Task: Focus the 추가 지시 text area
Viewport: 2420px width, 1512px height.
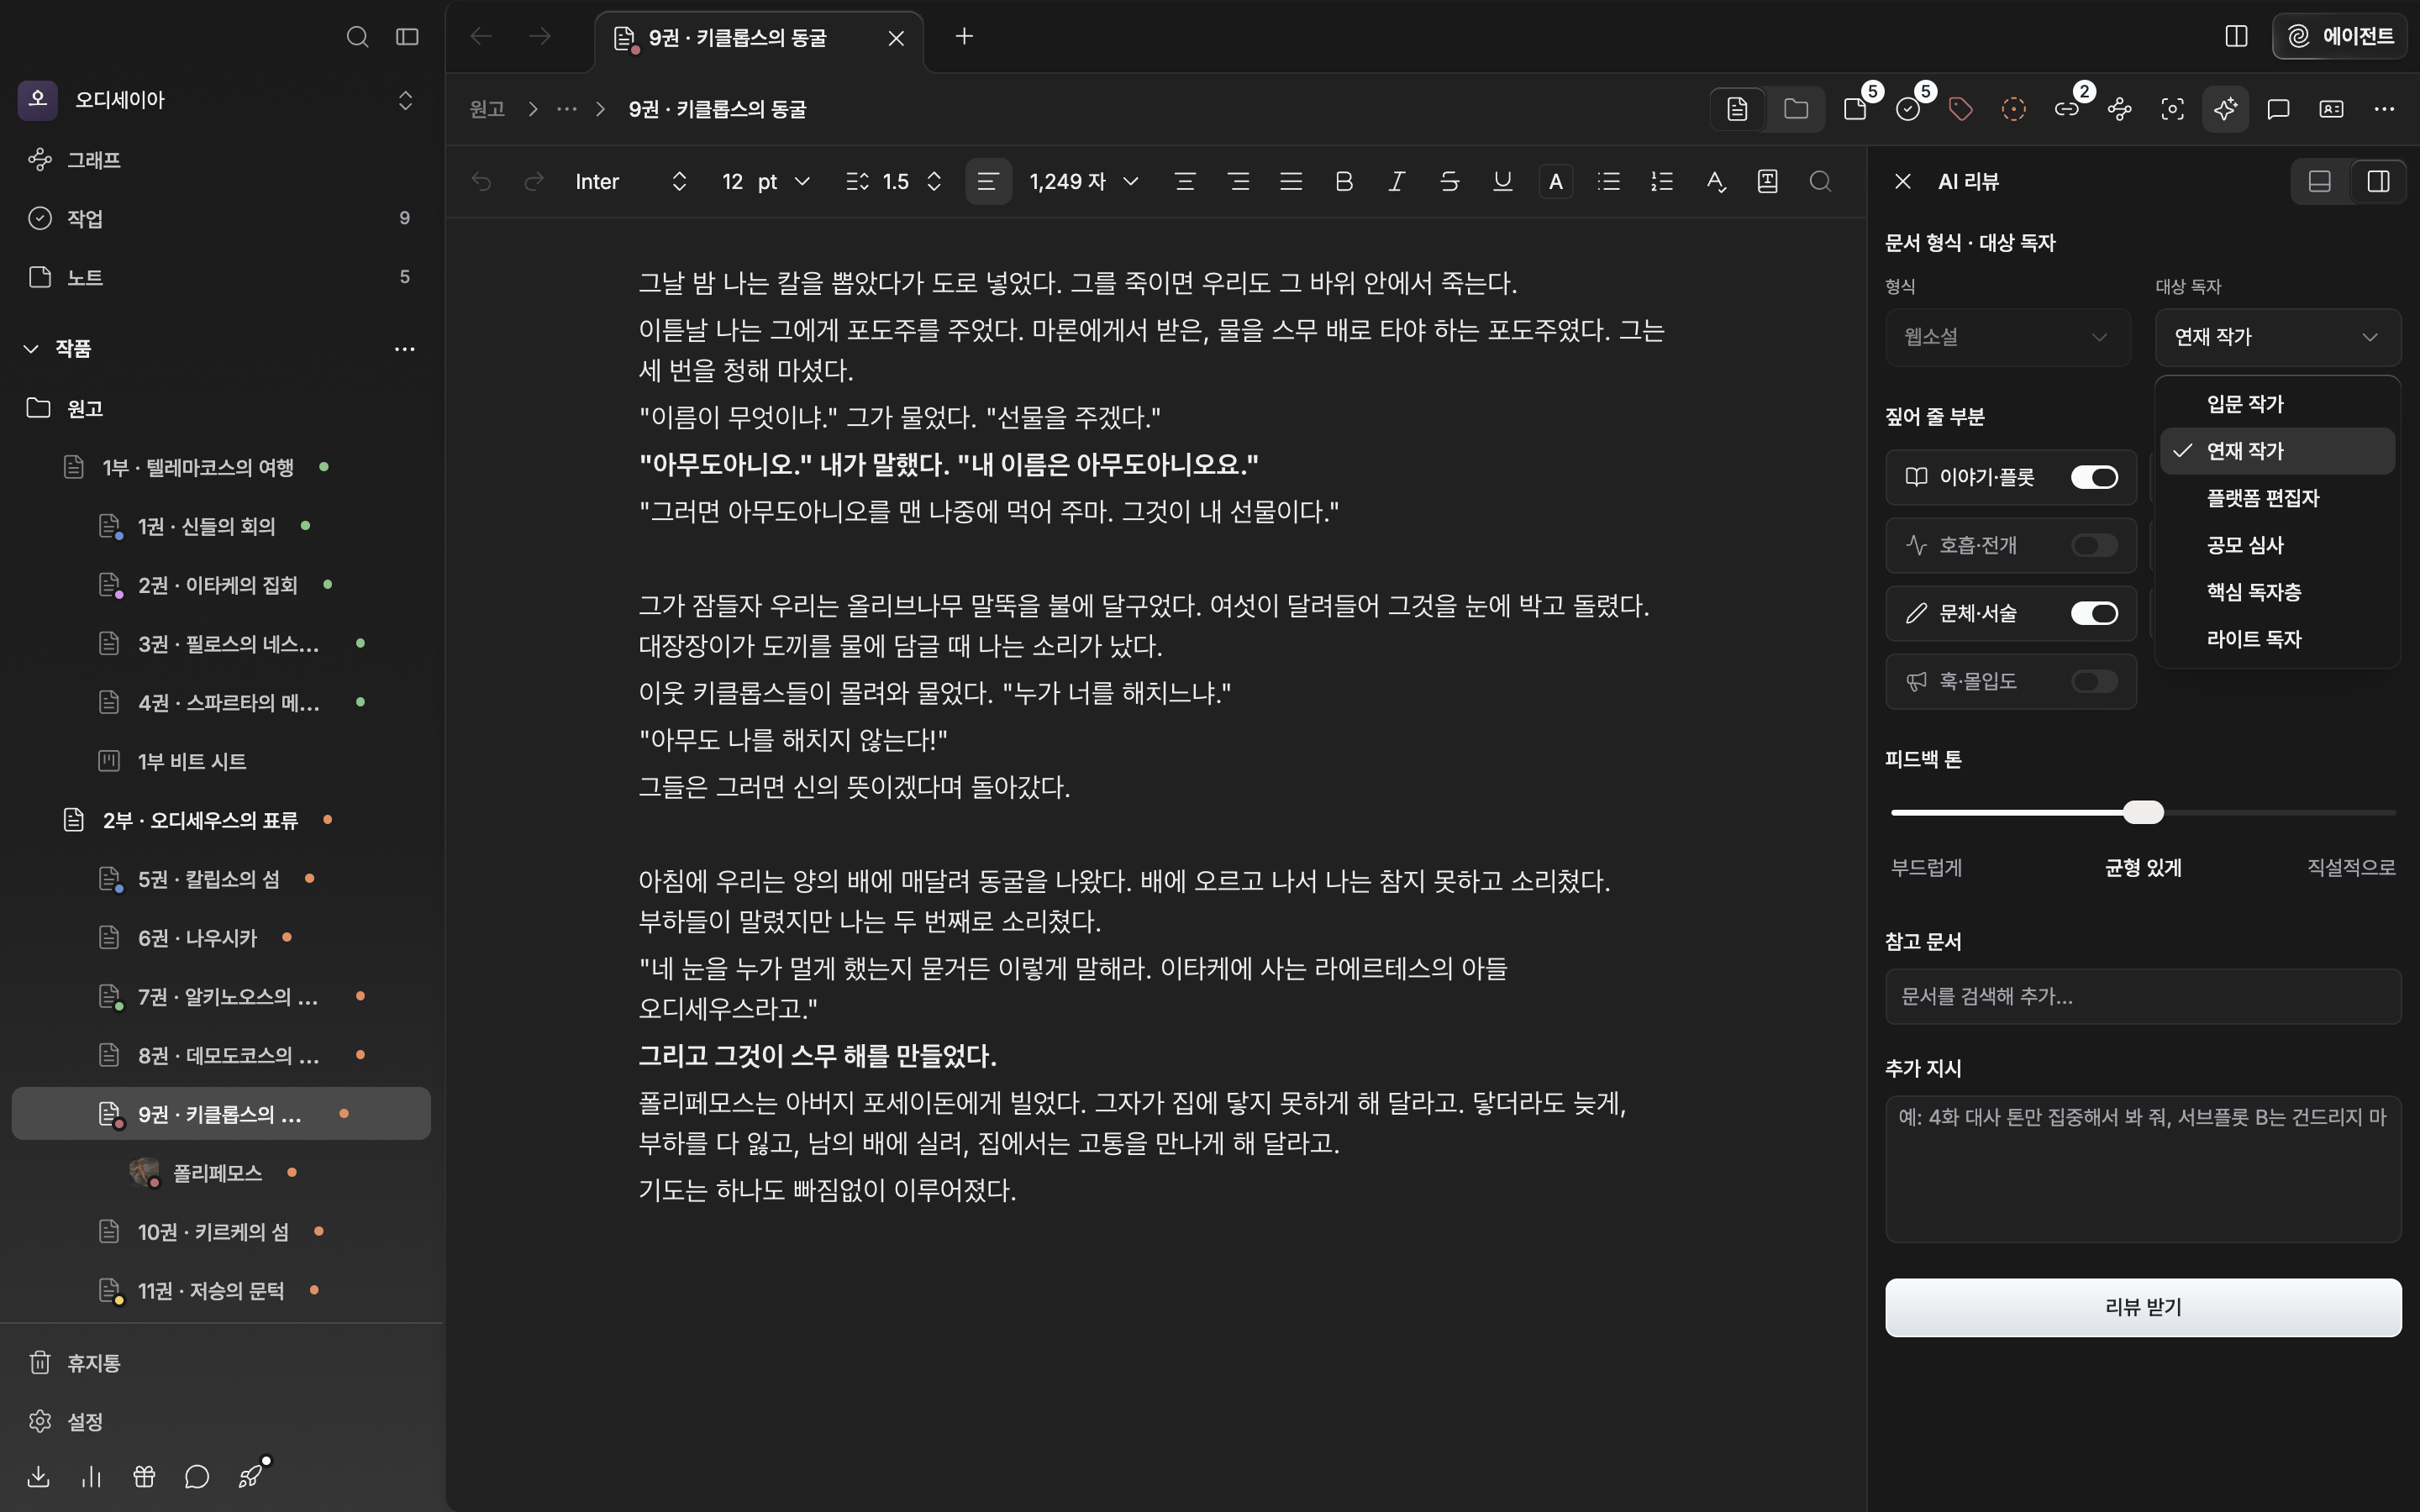Action: coord(2143,1169)
